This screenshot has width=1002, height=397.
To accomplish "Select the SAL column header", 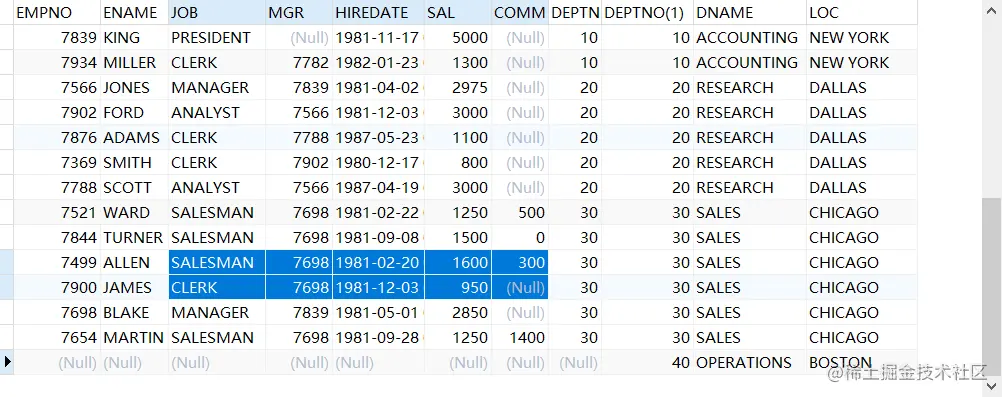I will [457, 12].
